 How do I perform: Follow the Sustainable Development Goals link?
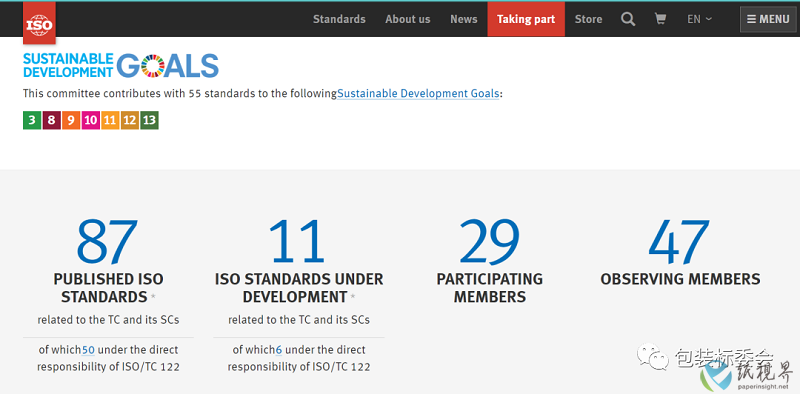(x=418, y=94)
